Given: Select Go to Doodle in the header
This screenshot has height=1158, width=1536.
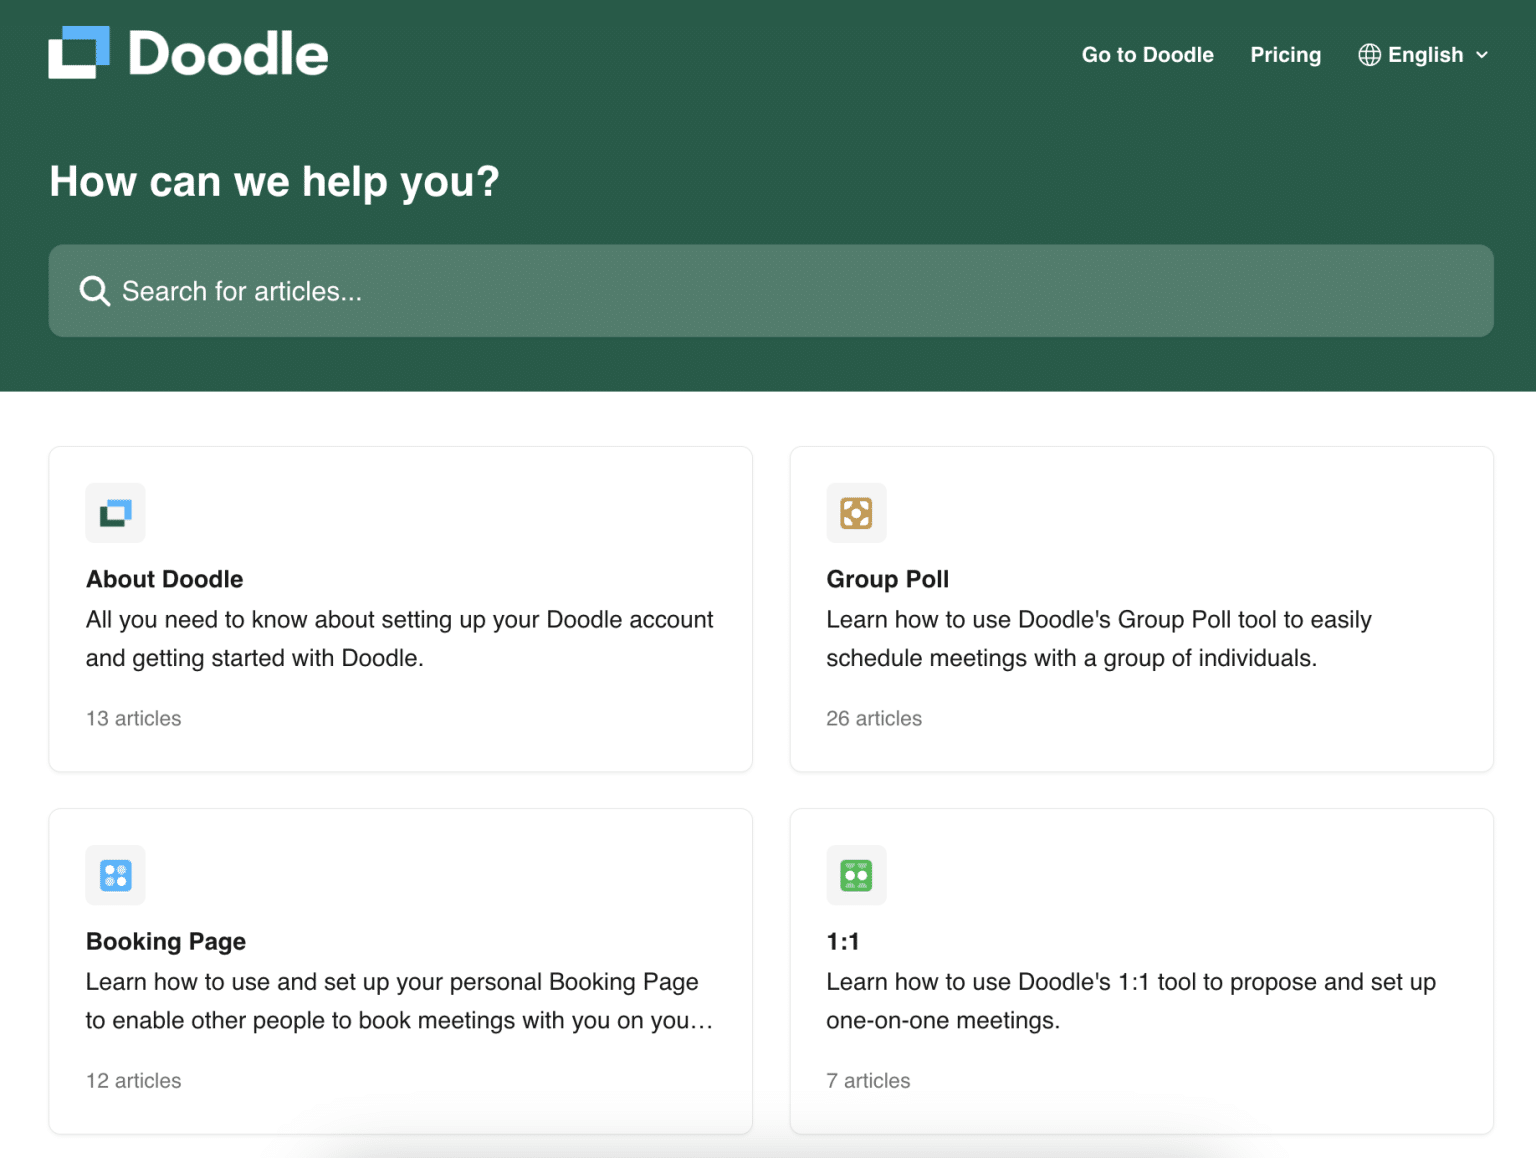Looking at the screenshot, I should click(x=1147, y=55).
